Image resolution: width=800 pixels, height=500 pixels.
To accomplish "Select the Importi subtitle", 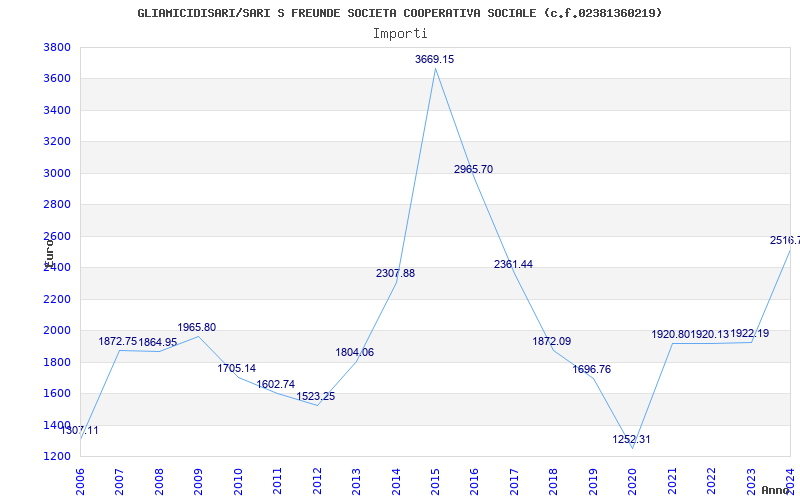I will [400, 34].
